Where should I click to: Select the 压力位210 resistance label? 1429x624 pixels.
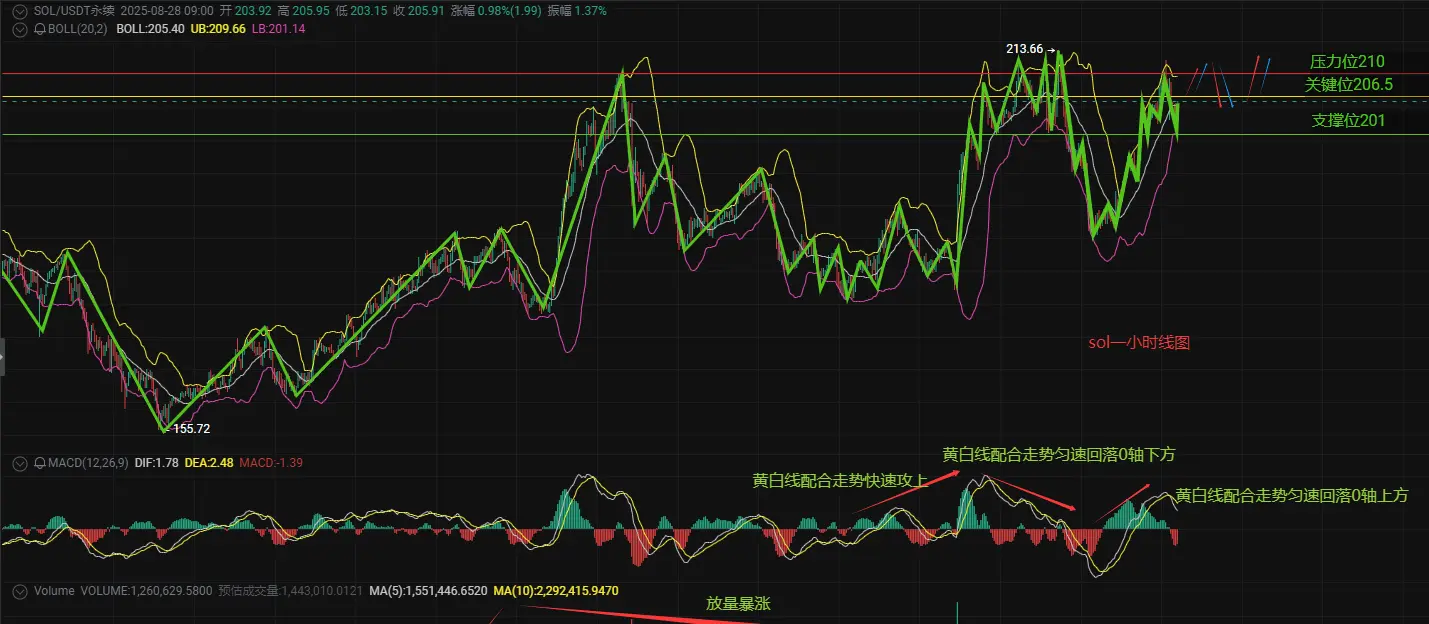coord(1347,62)
